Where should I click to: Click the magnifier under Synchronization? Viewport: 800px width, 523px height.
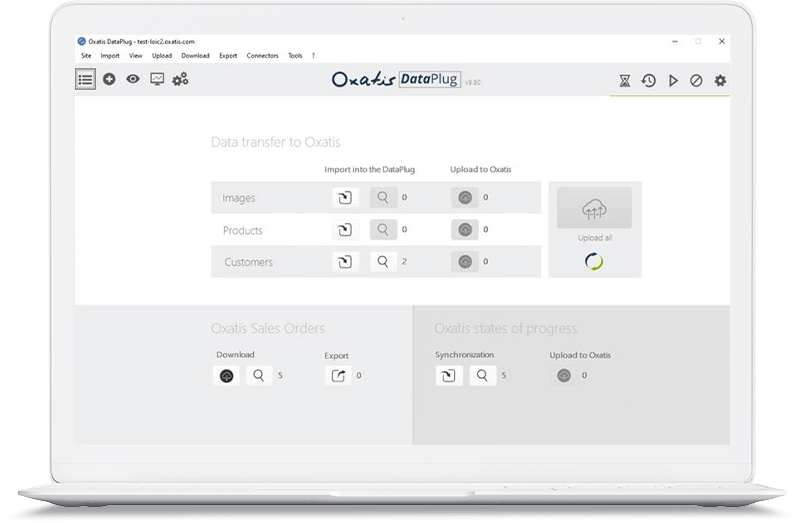point(482,376)
